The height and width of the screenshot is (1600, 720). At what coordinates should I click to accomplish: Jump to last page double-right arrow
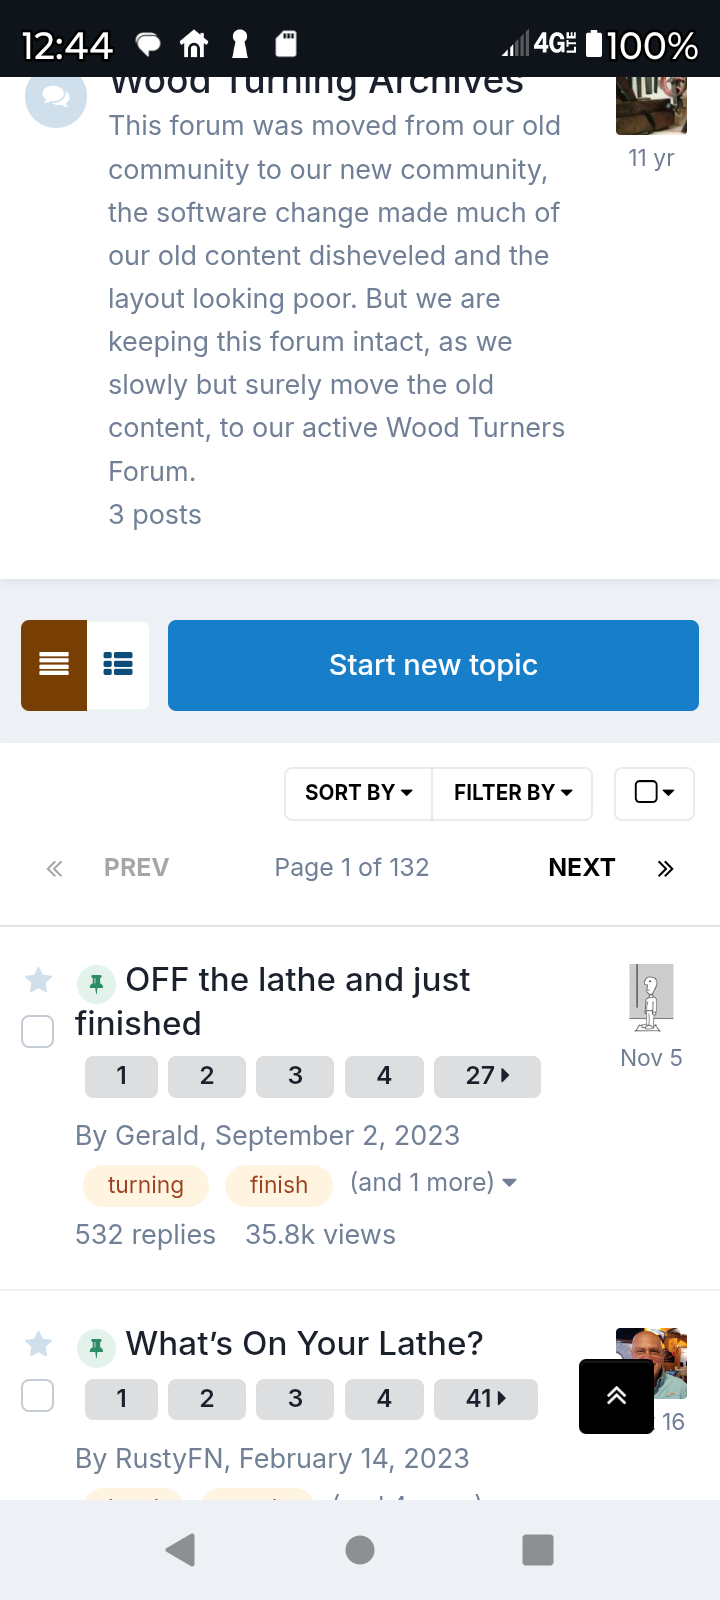point(666,868)
